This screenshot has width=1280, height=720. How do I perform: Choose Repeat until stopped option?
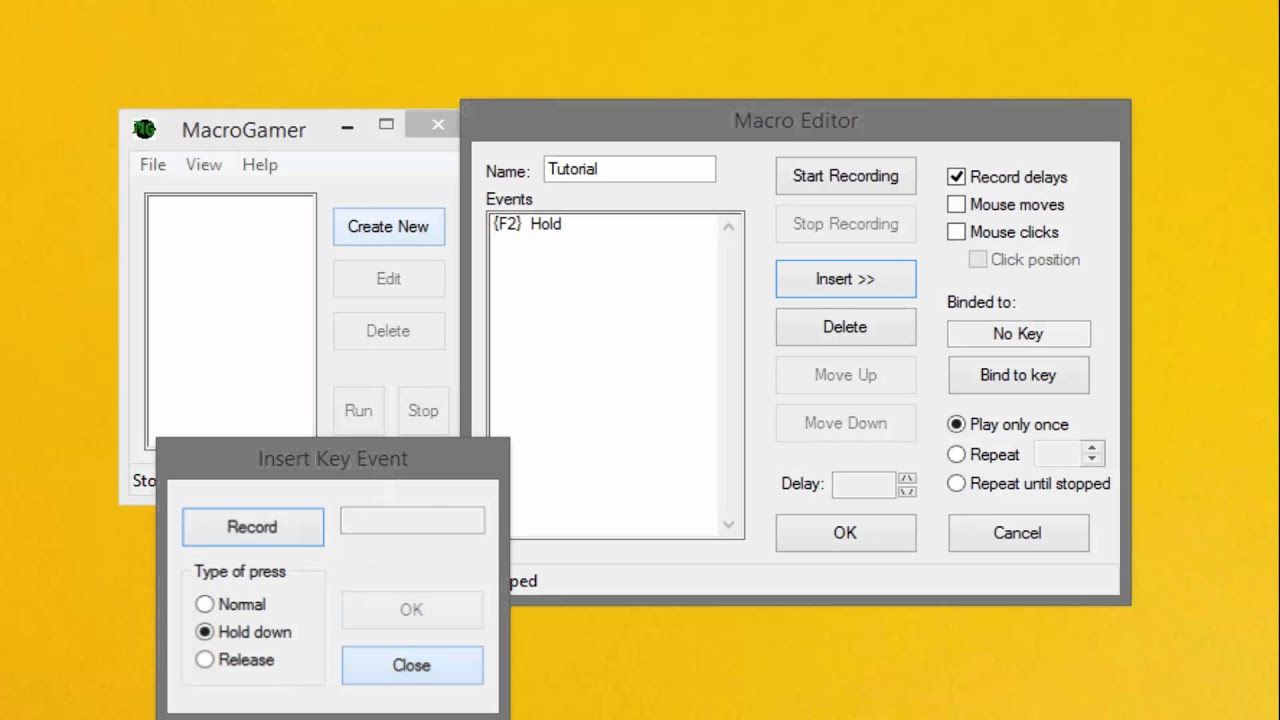957,483
